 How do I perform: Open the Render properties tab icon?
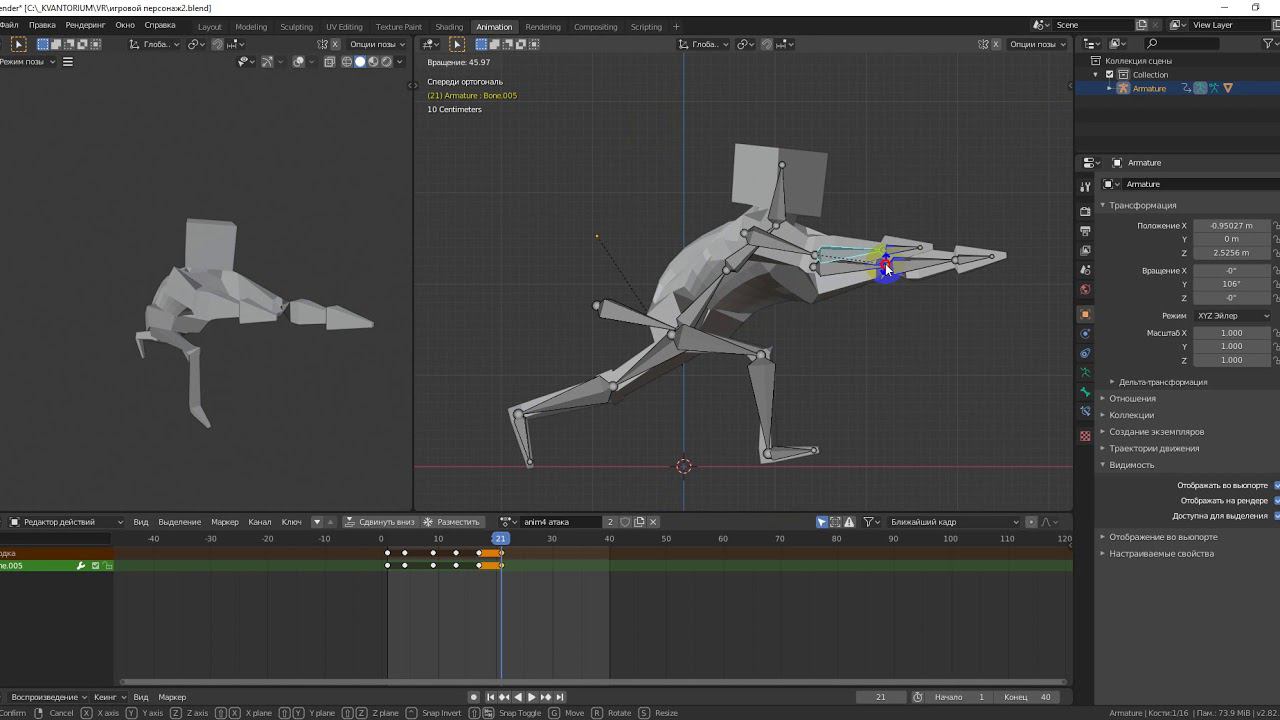pyautogui.click(x=1085, y=211)
